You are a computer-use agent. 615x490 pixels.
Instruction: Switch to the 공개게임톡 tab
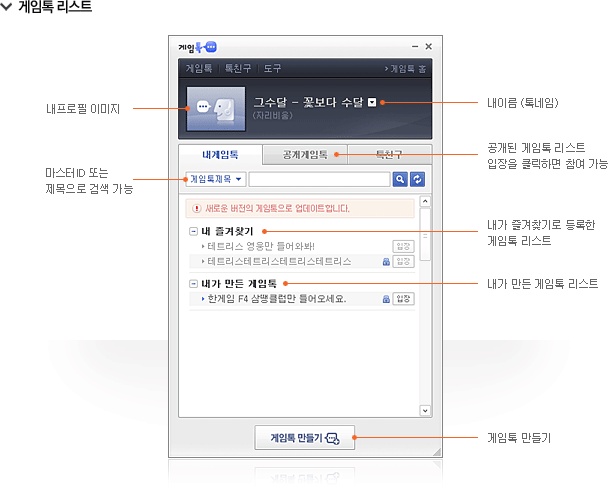point(305,155)
